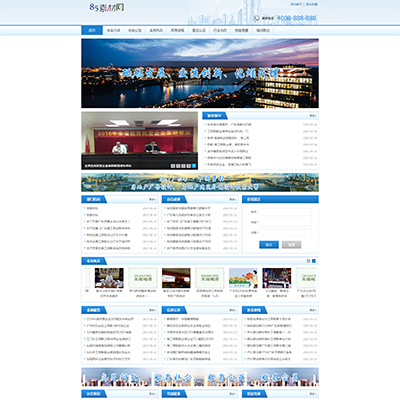Toggle the gray gallery page square

point(308,261)
